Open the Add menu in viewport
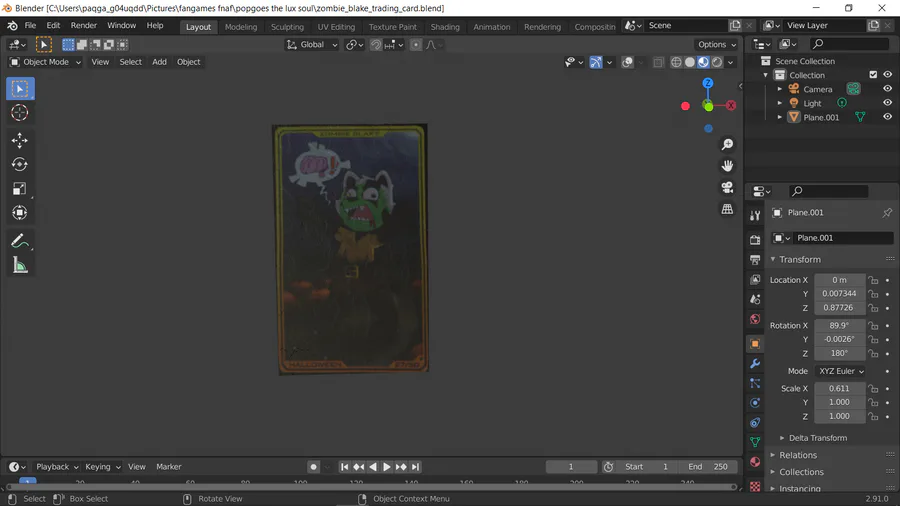 pos(160,62)
